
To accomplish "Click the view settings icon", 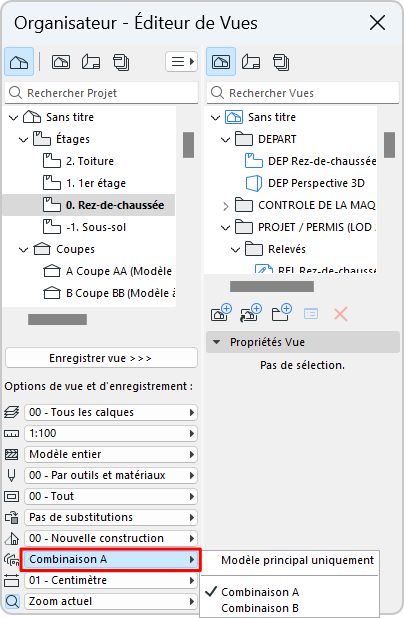I will (x=311, y=314).
